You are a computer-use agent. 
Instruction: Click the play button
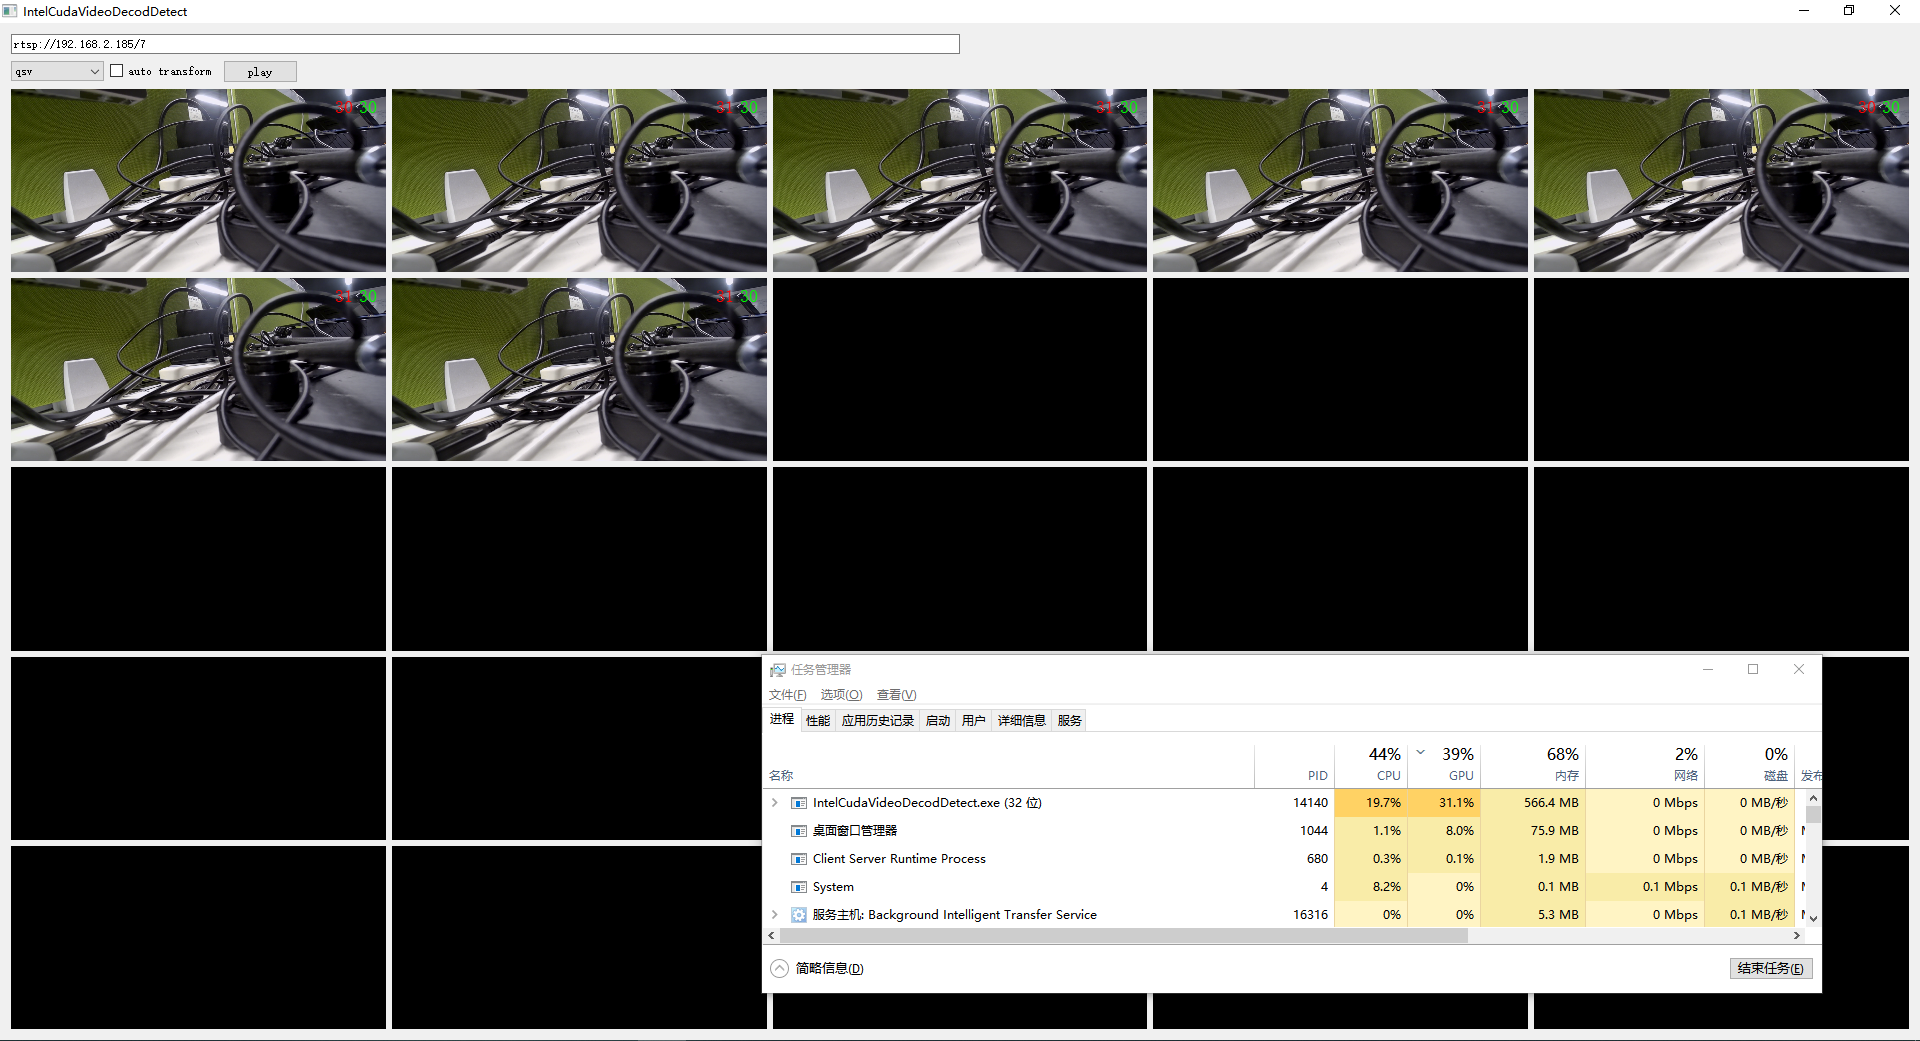pos(259,71)
